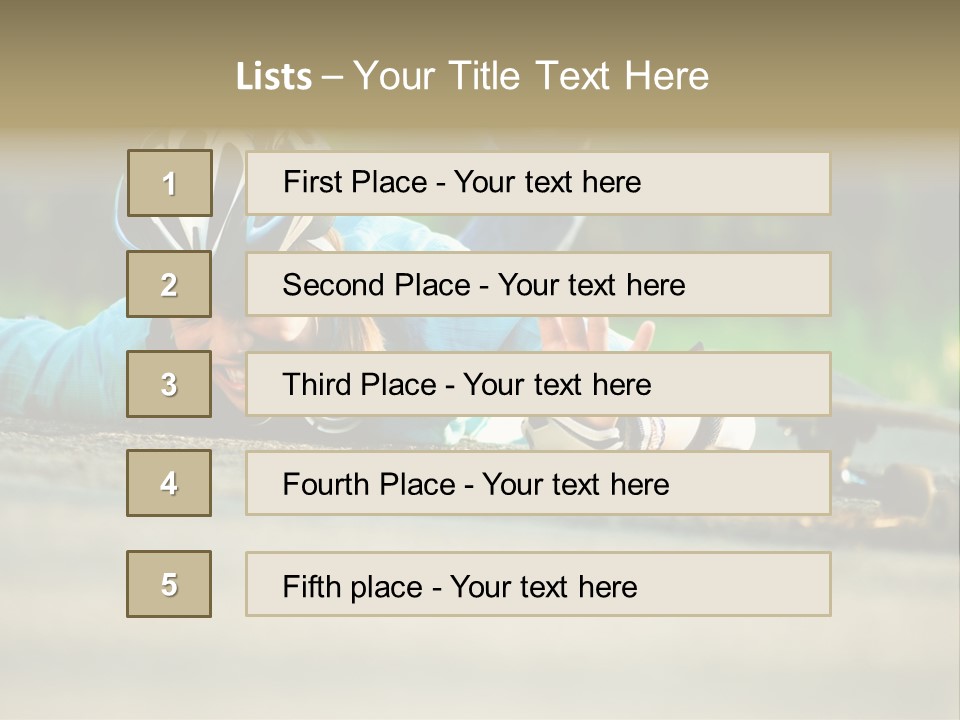Select the Fourth Place text box
Screen dimensions: 960x720
pyautogui.click(x=538, y=483)
